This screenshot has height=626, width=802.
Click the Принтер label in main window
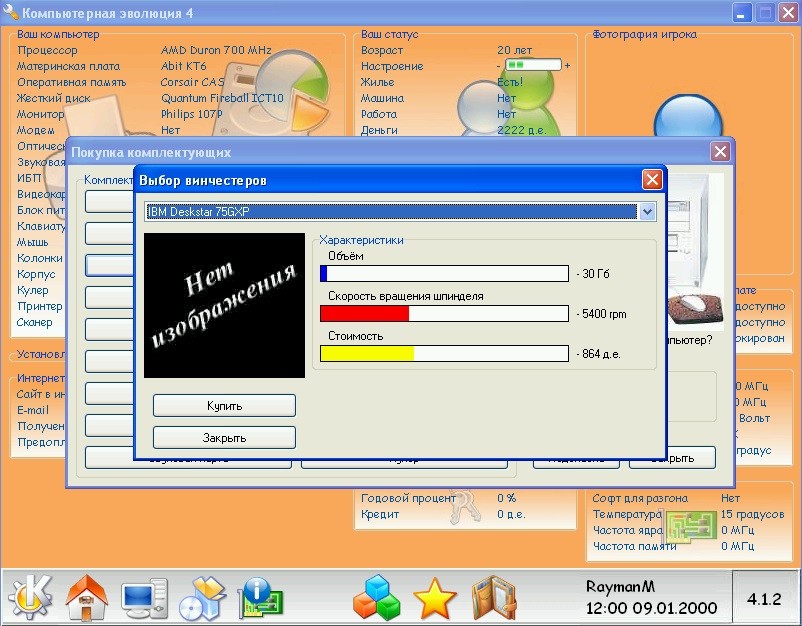point(40,306)
